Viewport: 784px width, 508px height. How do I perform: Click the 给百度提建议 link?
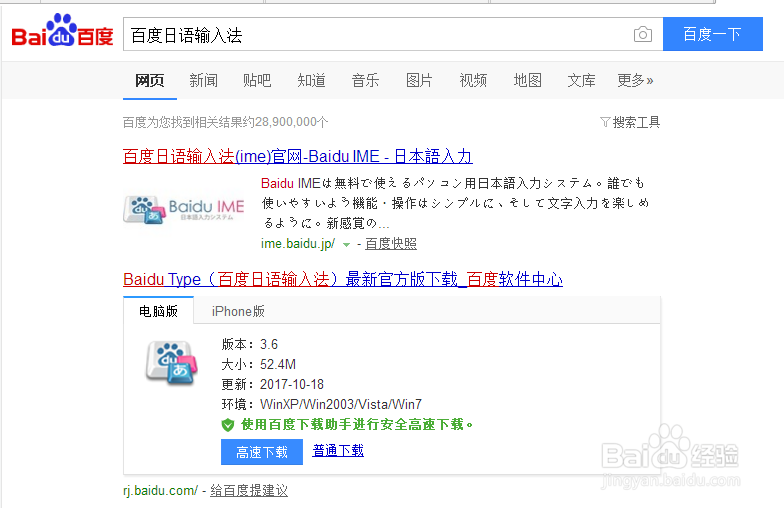coord(249,490)
